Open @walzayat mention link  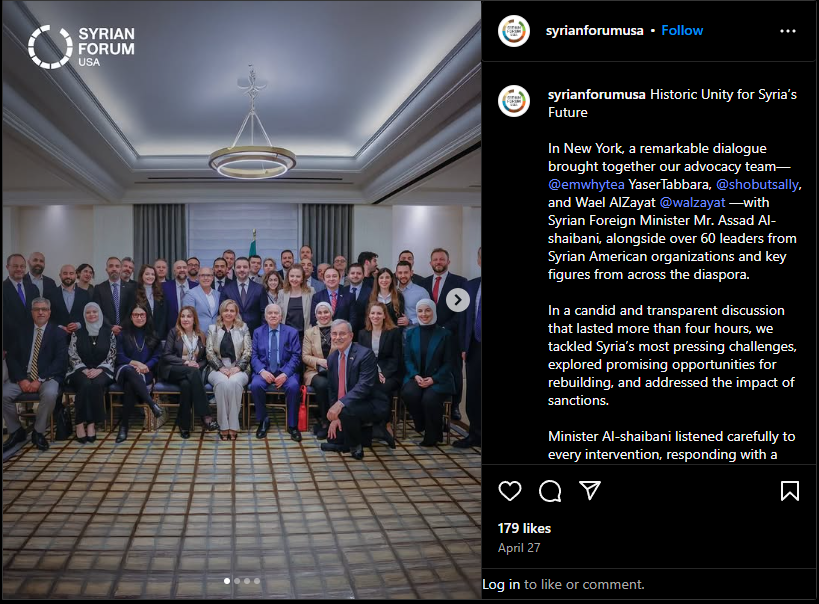tap(692, 202)
